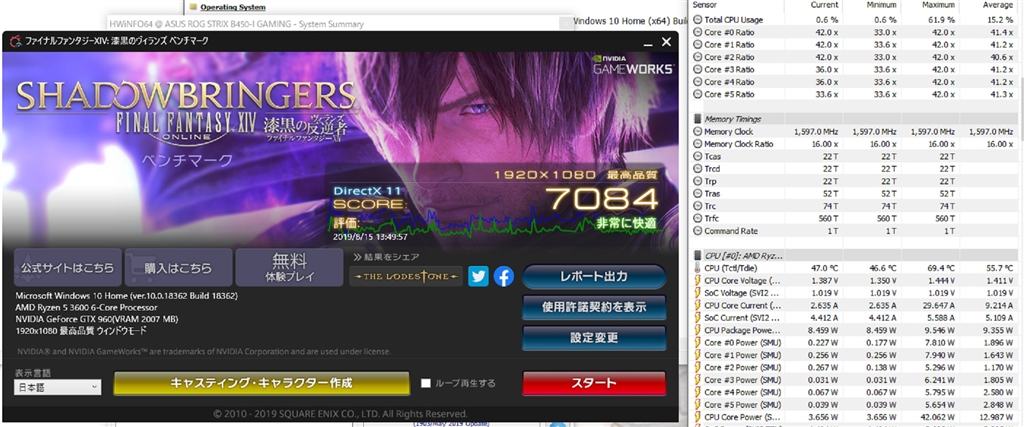Screen dimensions: 1024x427
Task: Click the lightning icon beside CPU Core Power
Action: coord(698,417)
